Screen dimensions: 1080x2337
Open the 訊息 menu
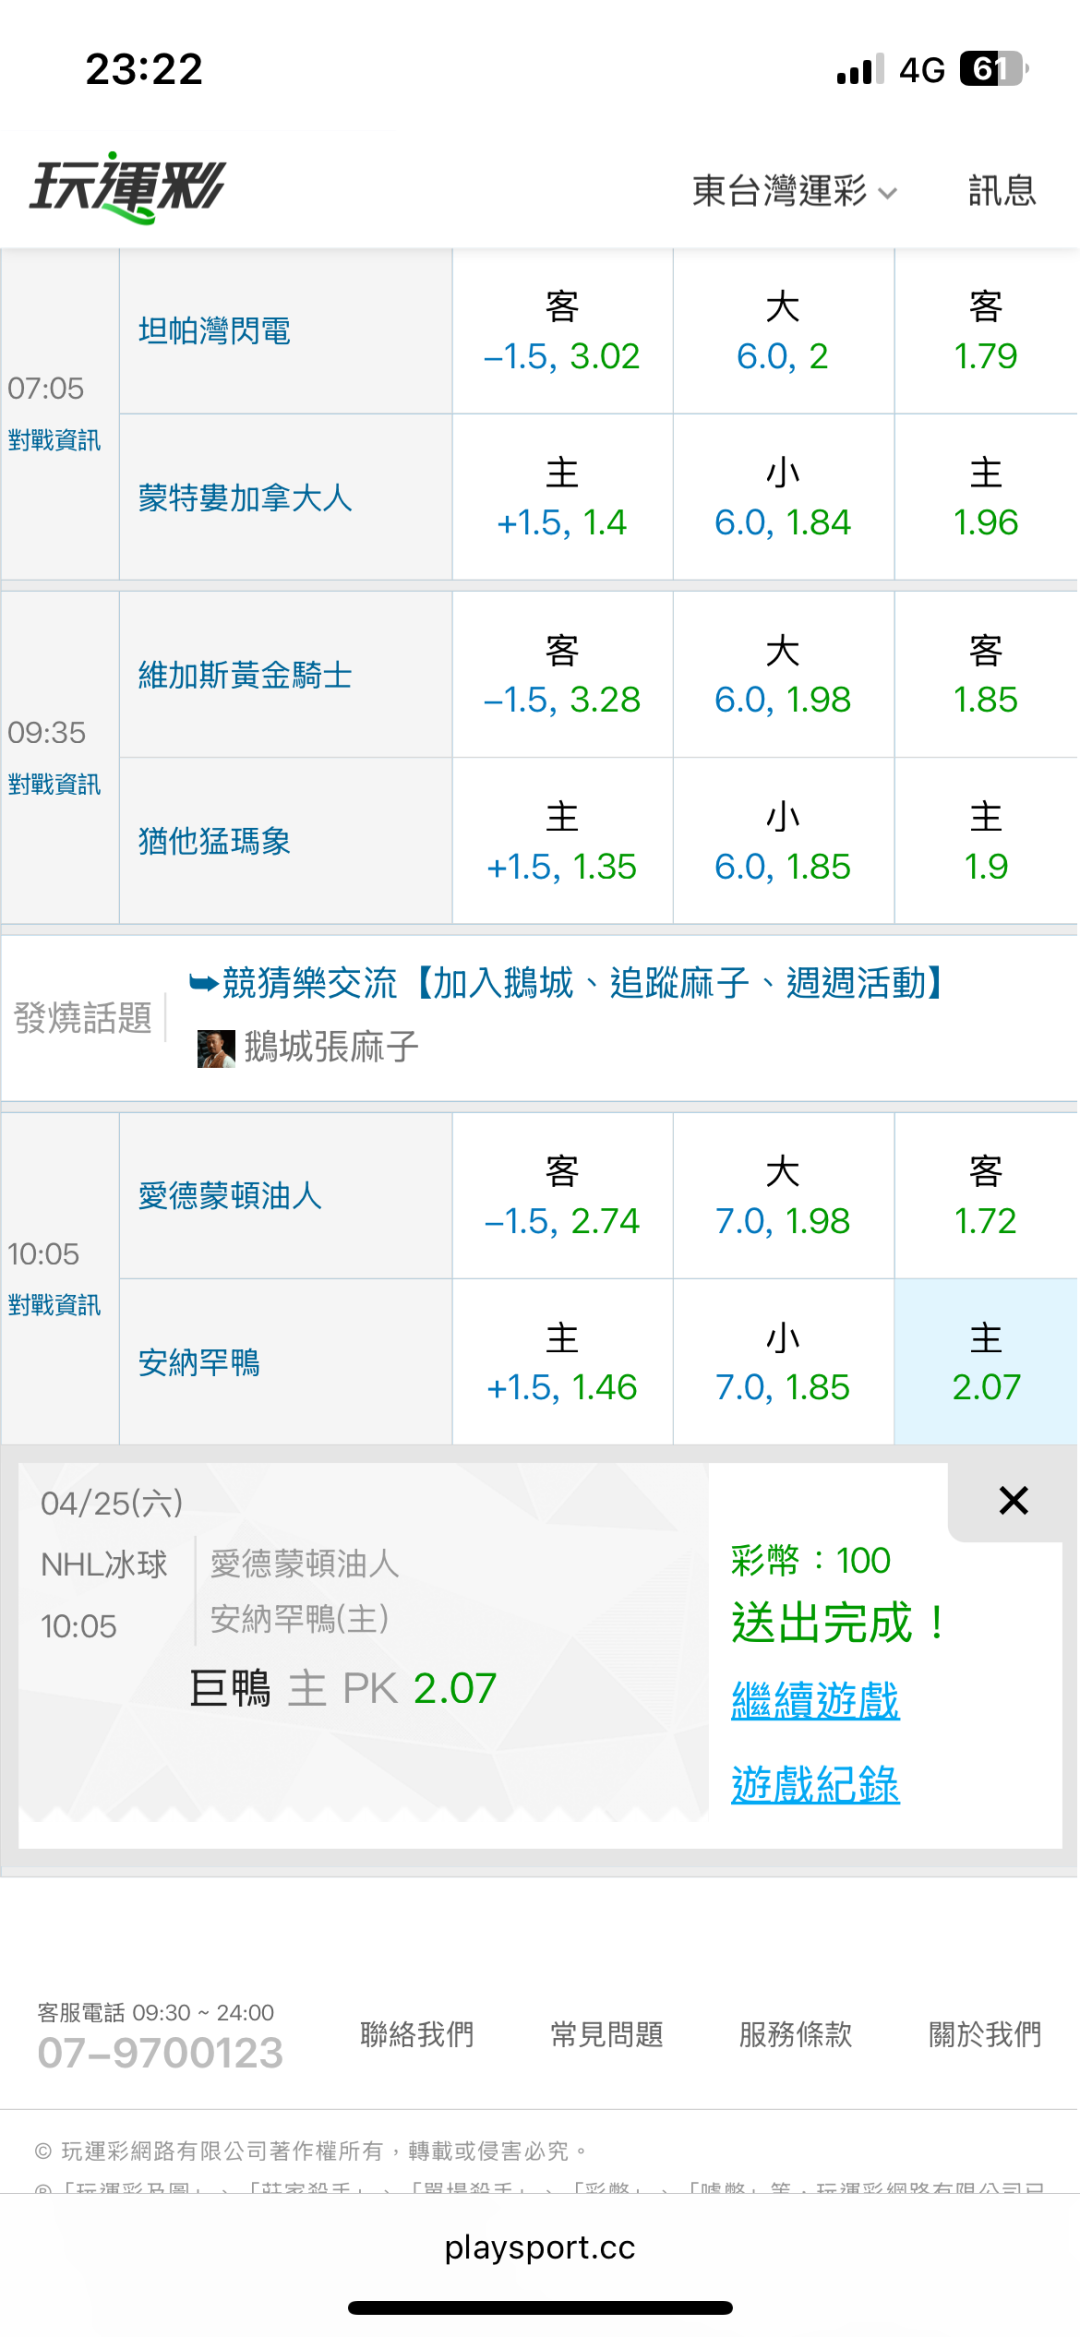1001,190
